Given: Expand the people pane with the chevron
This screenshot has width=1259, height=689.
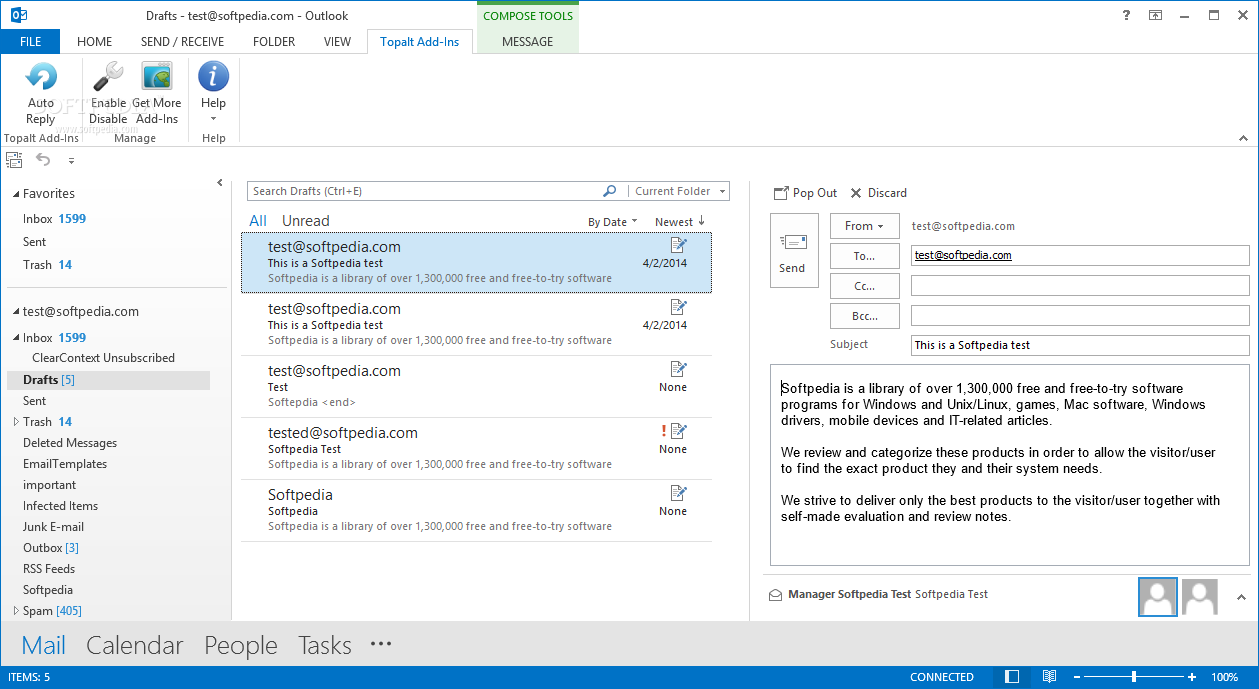Looking at the screenshot, I should click(1241, 597).
